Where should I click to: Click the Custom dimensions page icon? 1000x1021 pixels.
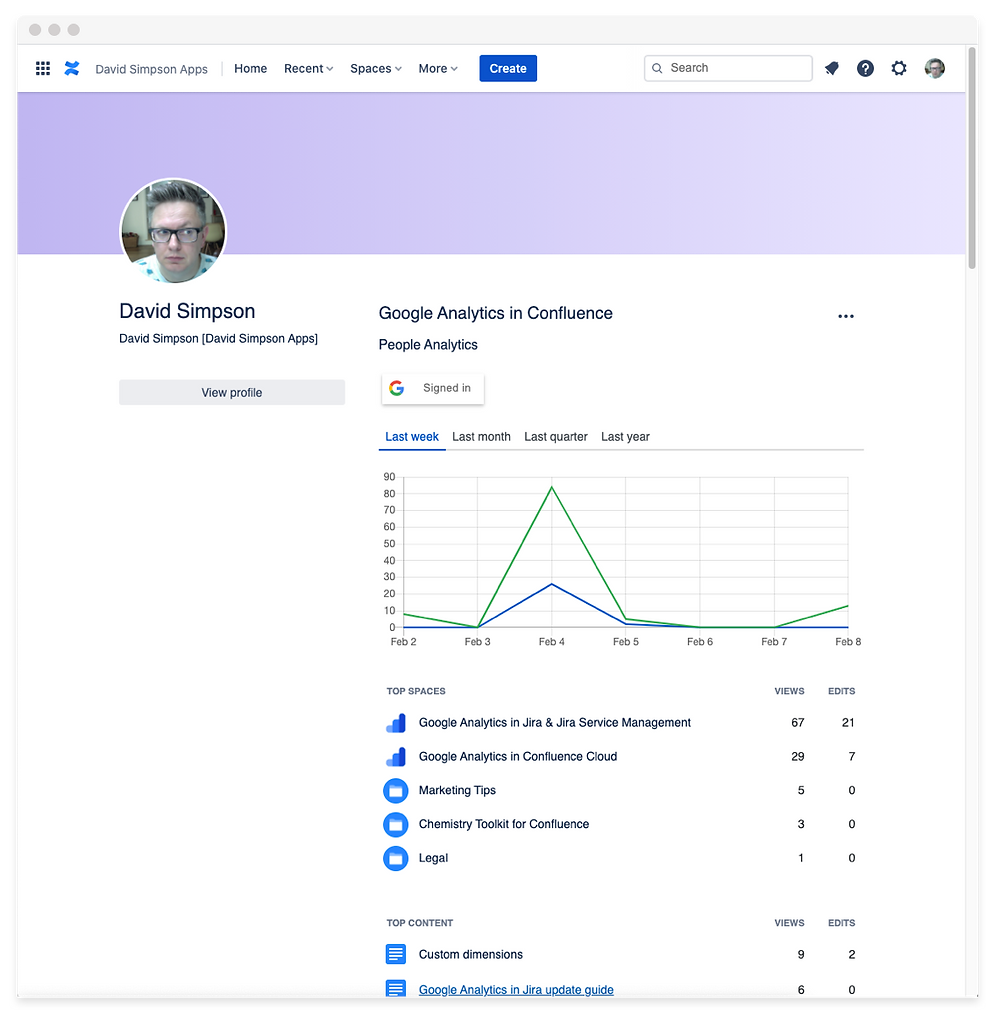(396, 954)
